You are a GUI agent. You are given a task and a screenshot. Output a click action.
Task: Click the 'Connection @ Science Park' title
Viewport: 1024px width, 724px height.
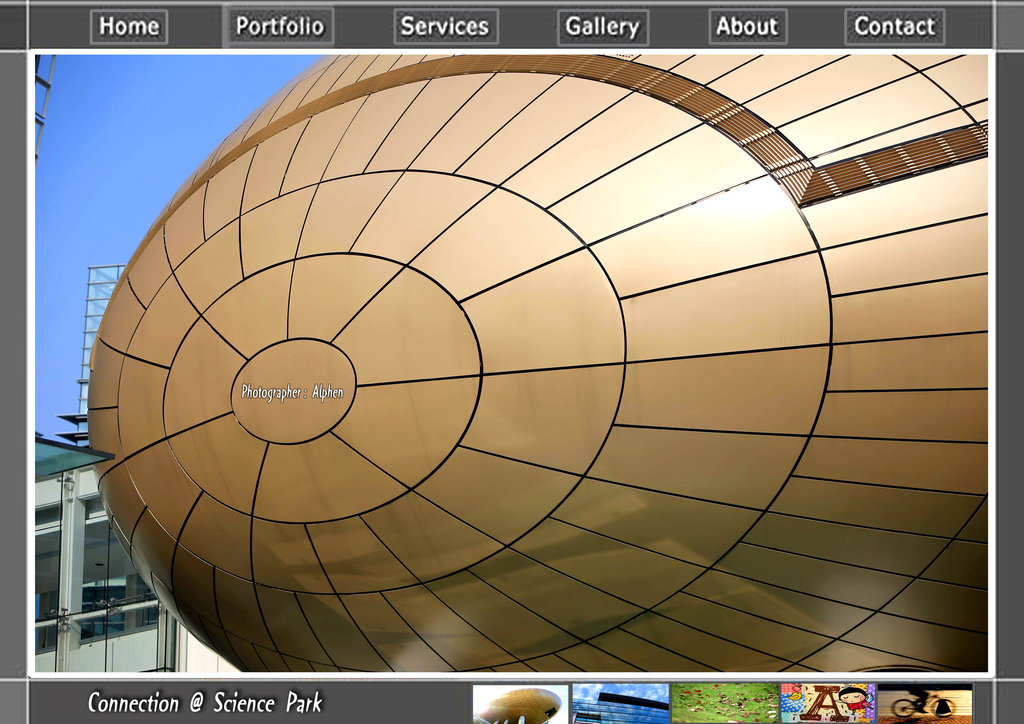pos(205,703)
